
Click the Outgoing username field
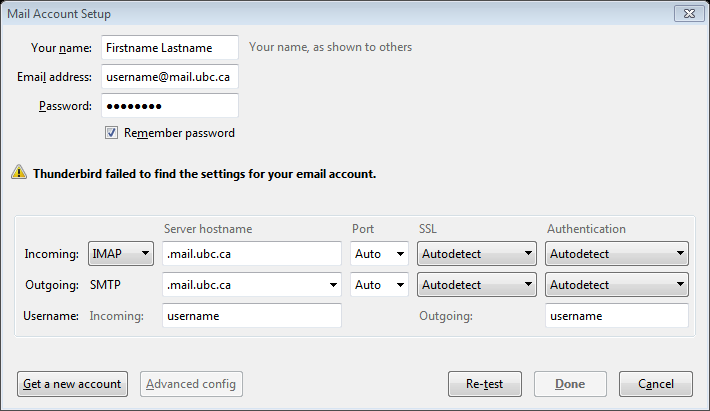[617, 316]
